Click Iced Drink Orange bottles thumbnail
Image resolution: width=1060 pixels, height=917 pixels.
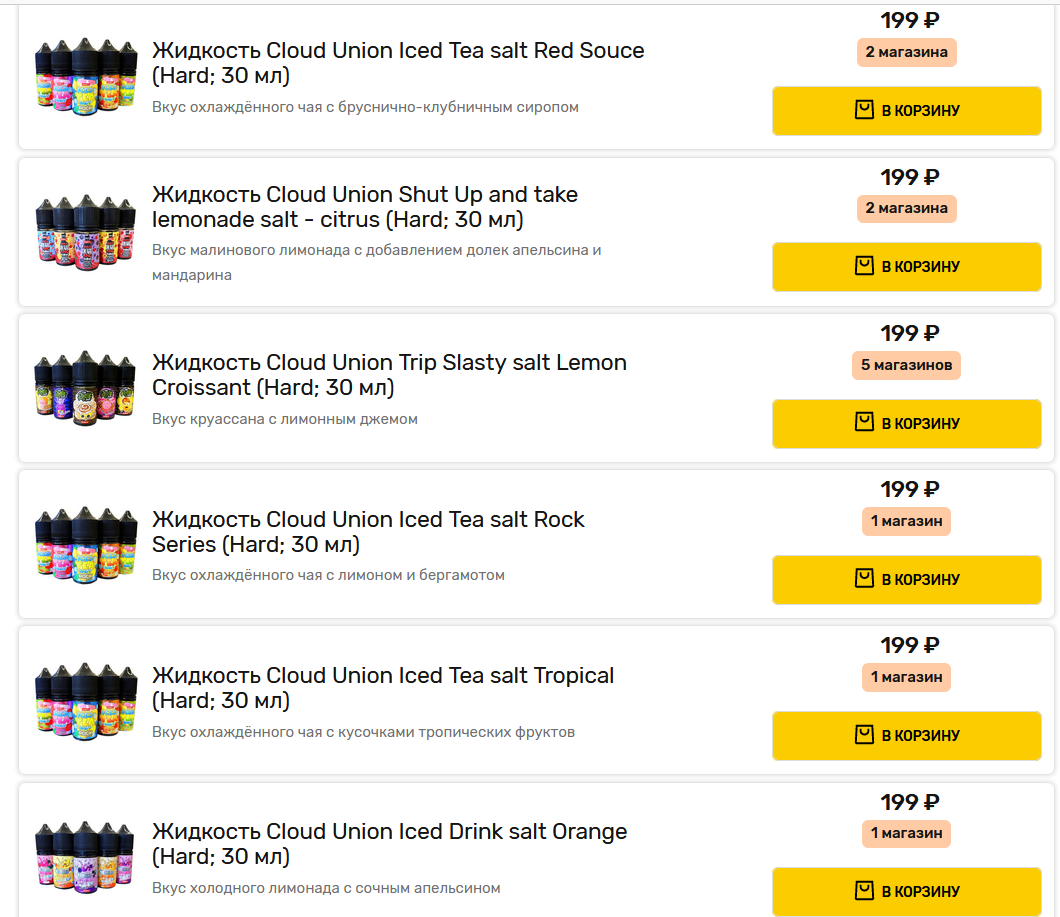coord(86,856)
